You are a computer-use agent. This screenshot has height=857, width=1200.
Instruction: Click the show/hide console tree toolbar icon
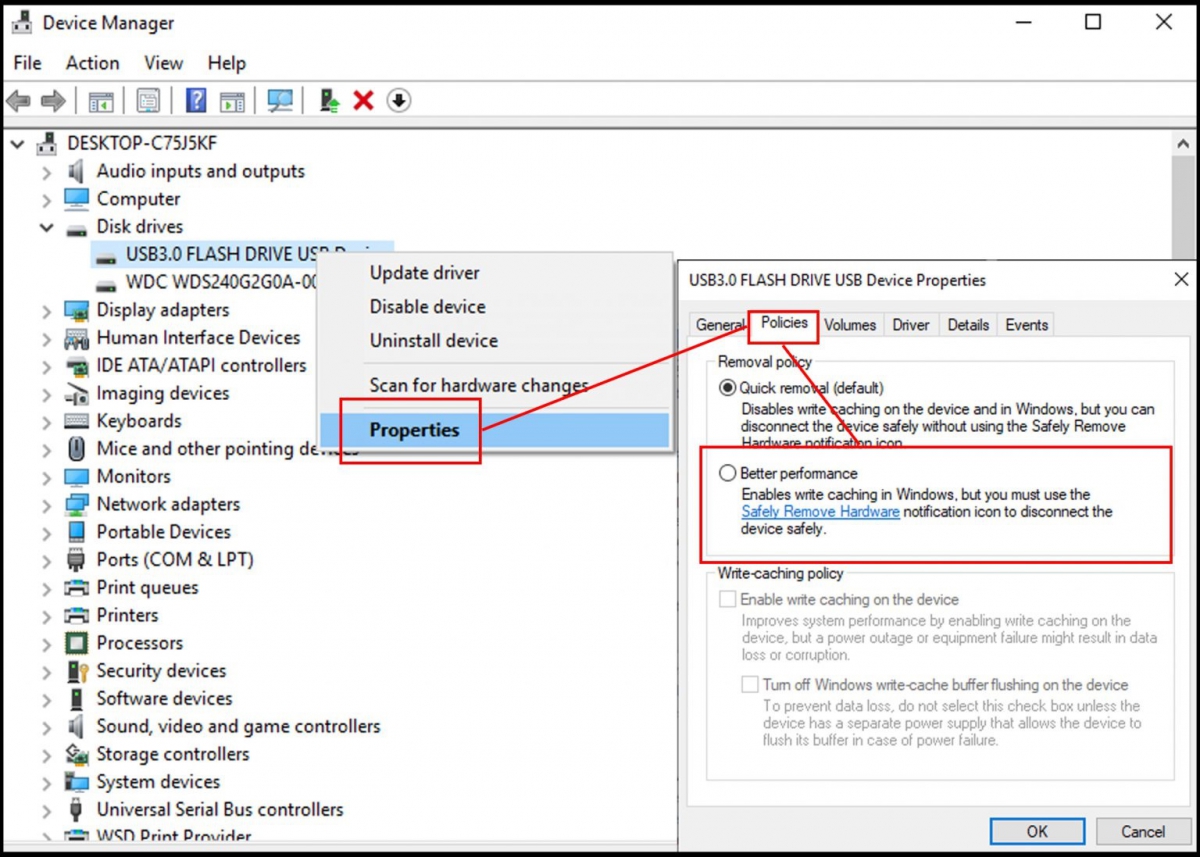tap(101, 101)
